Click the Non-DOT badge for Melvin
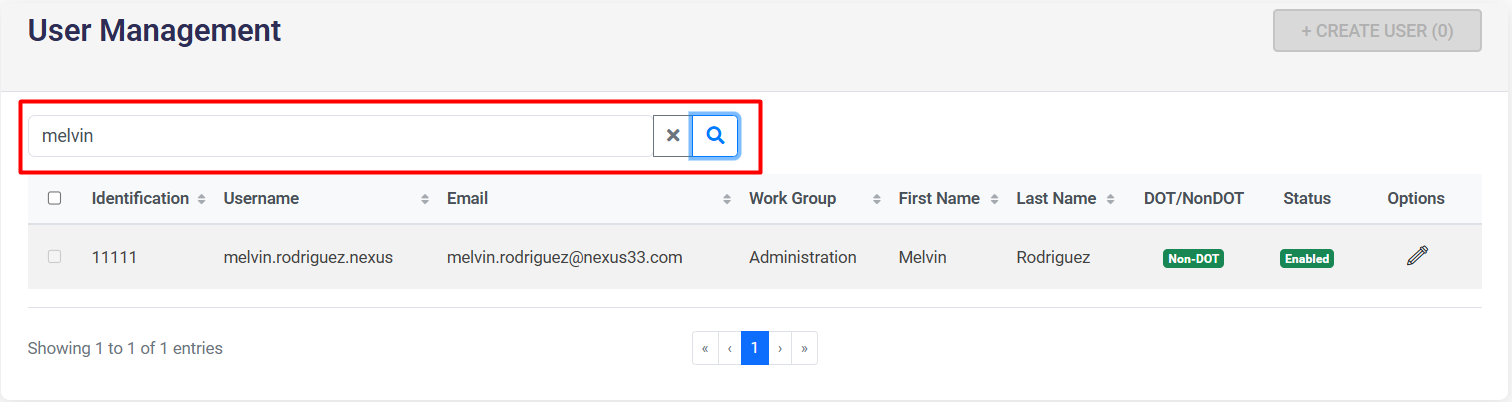Viewport: 1512px width, 402px height. click(1193, 258)
